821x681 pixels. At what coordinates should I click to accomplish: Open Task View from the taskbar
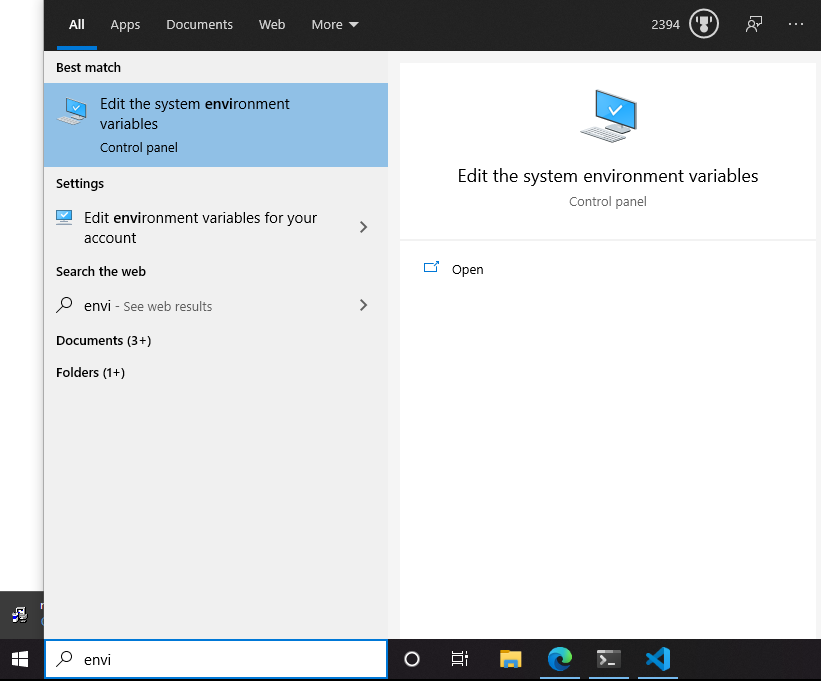pos(459,660)
